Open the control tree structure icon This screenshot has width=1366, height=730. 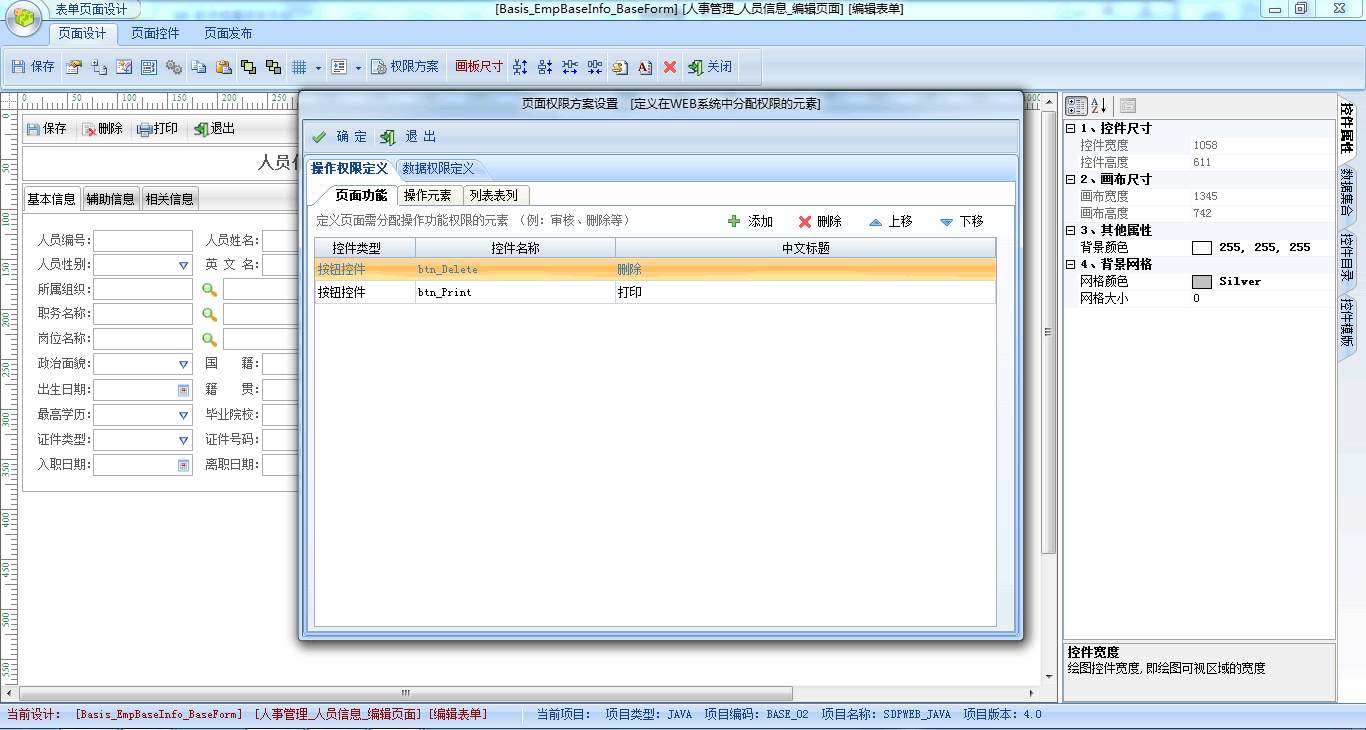[99, 67]
